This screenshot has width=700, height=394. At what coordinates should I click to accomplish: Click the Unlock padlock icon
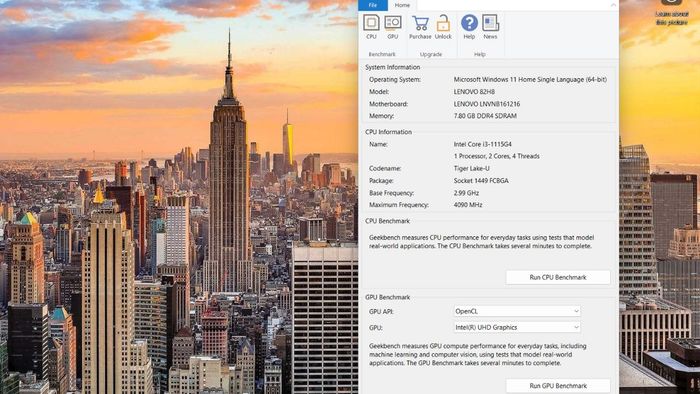(x=443, y=27)
